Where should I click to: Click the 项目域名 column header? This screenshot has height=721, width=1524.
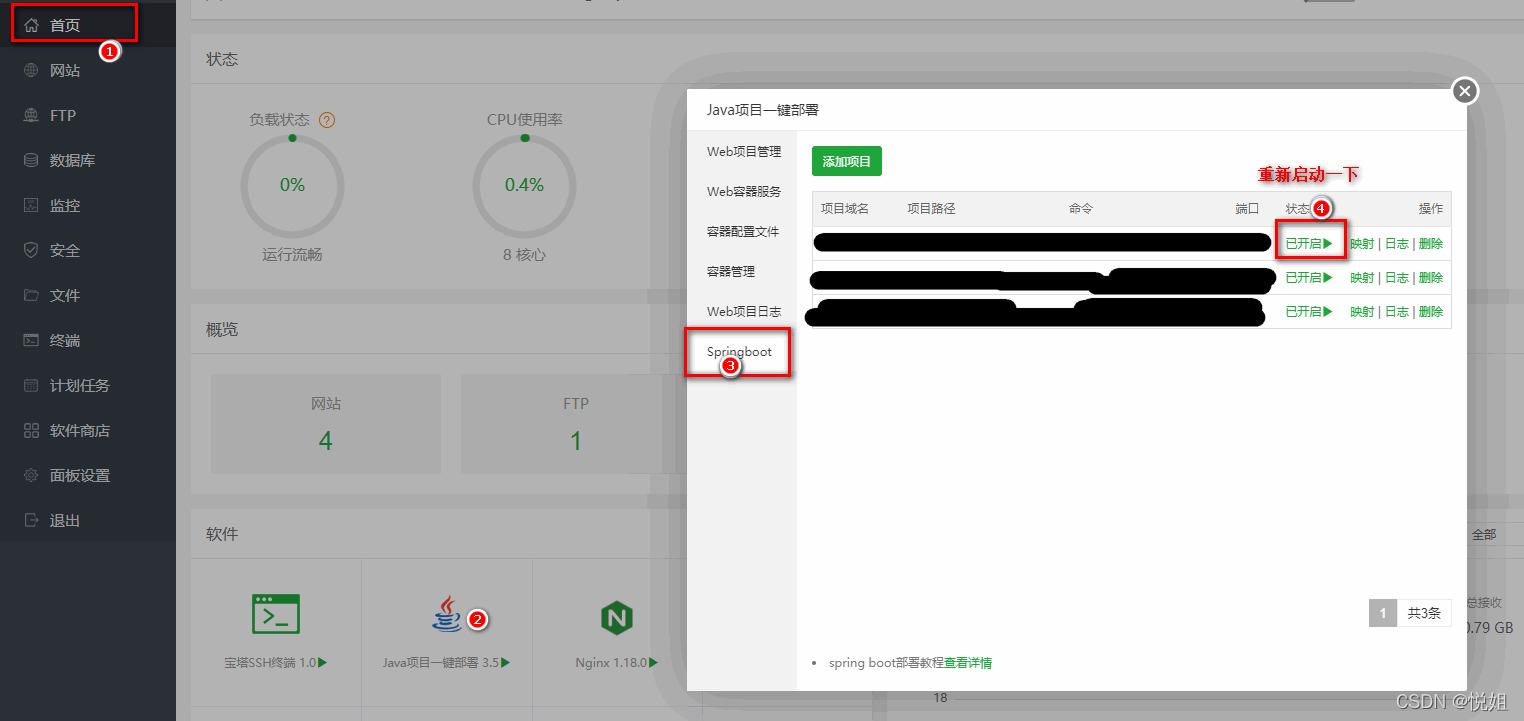coord(845,209)
